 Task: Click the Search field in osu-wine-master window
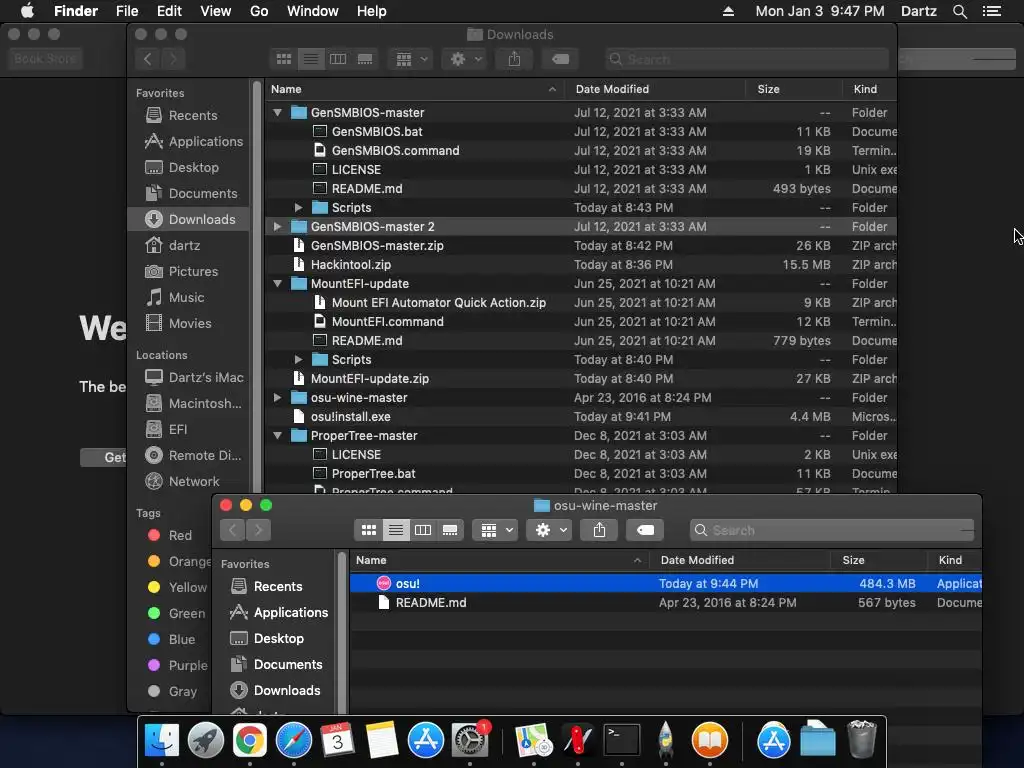[x=832, y=530]
